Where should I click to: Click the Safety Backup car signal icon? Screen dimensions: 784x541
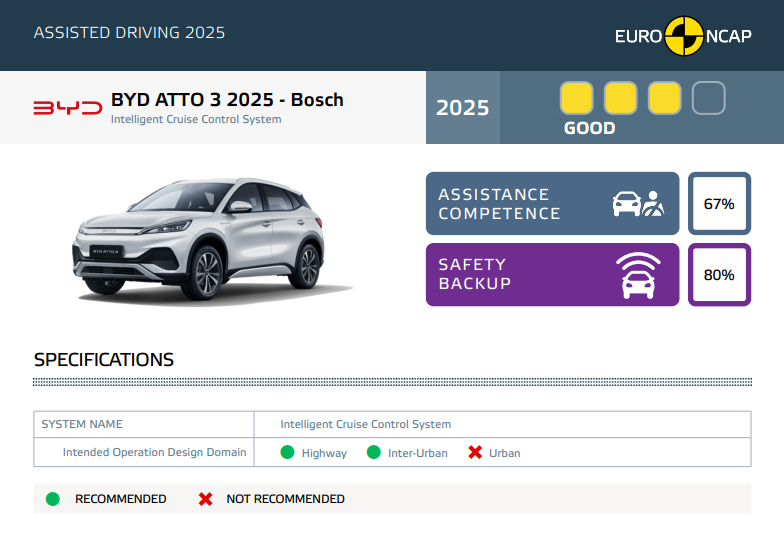tap(638, 274)
